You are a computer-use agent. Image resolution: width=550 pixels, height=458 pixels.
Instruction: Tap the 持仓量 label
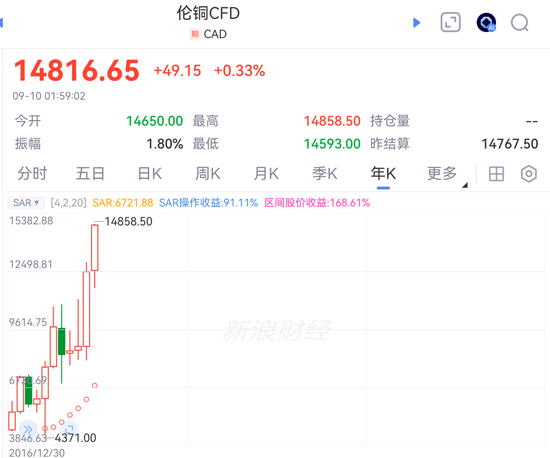pos(390,121)
